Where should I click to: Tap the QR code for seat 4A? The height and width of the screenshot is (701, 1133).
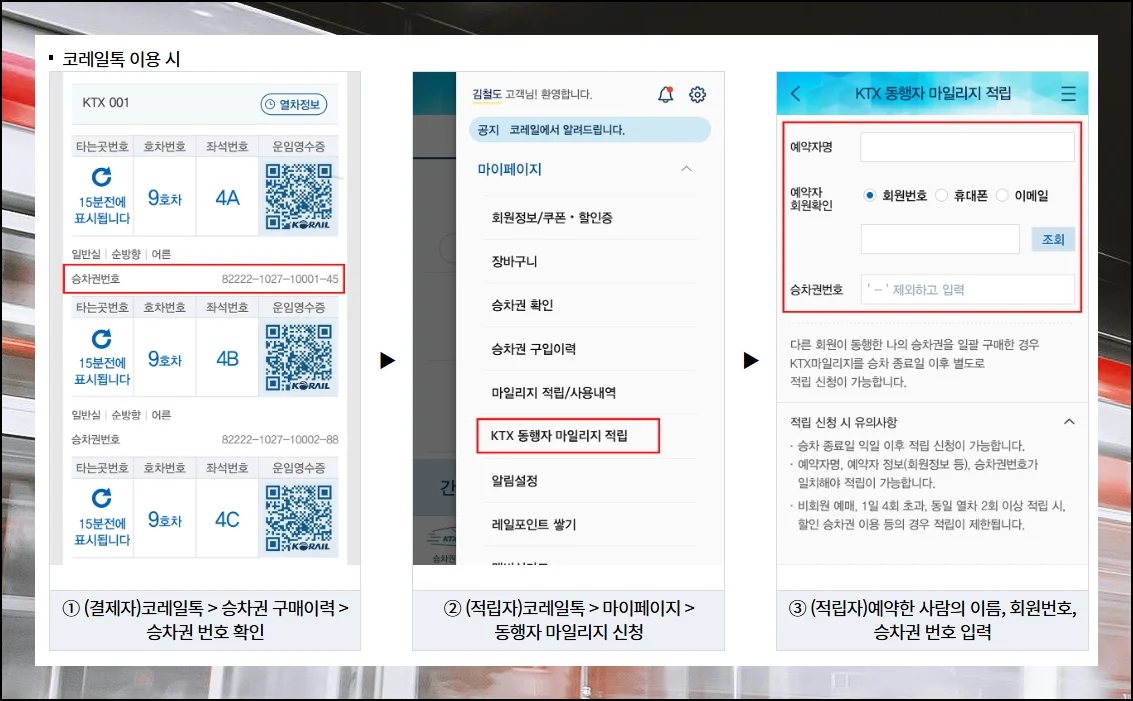(298, 196)
